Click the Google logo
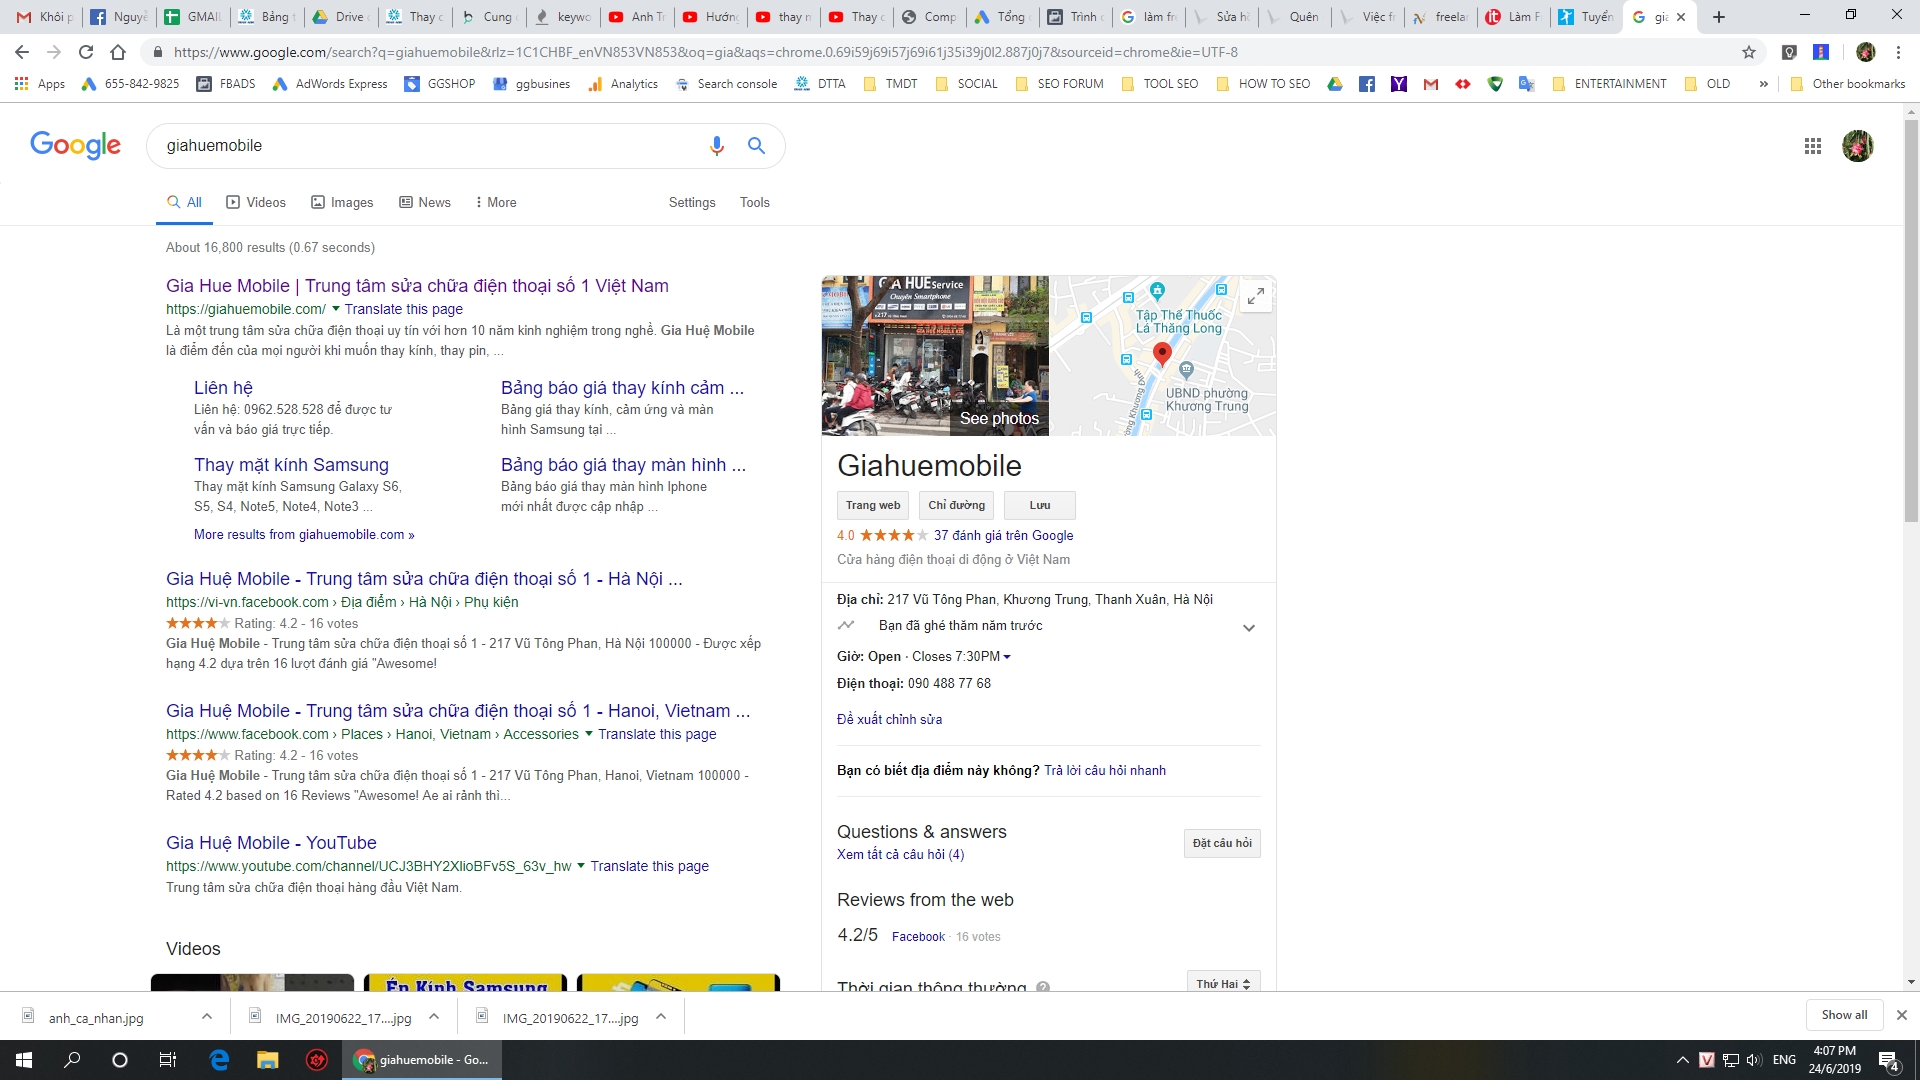 coord(75,145)
